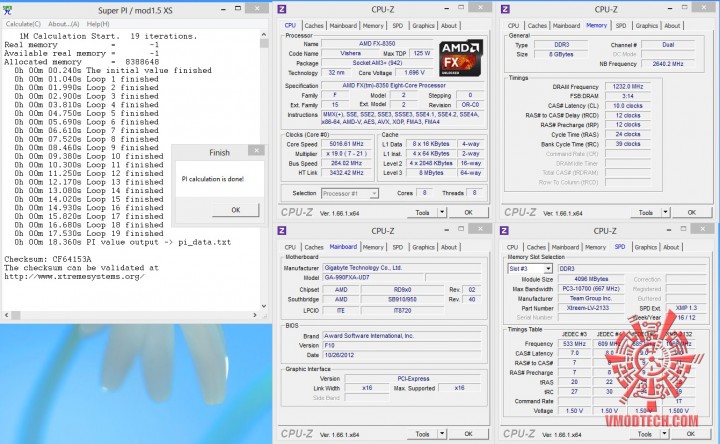
Task: Click the CPU-Z logo icon of the Memory tab window
Action: [x=505, y=9]
